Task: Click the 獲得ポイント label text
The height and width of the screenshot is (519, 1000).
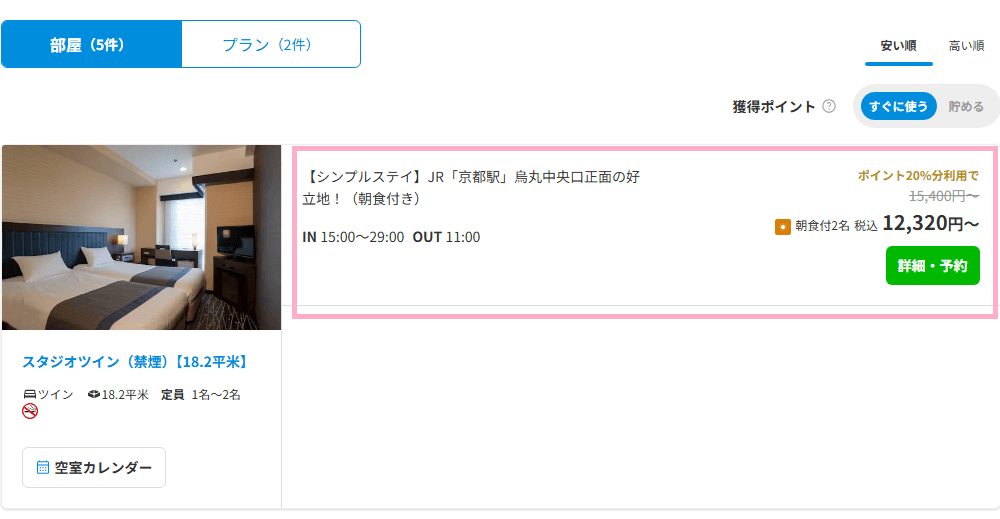Action: pos(774,106)
